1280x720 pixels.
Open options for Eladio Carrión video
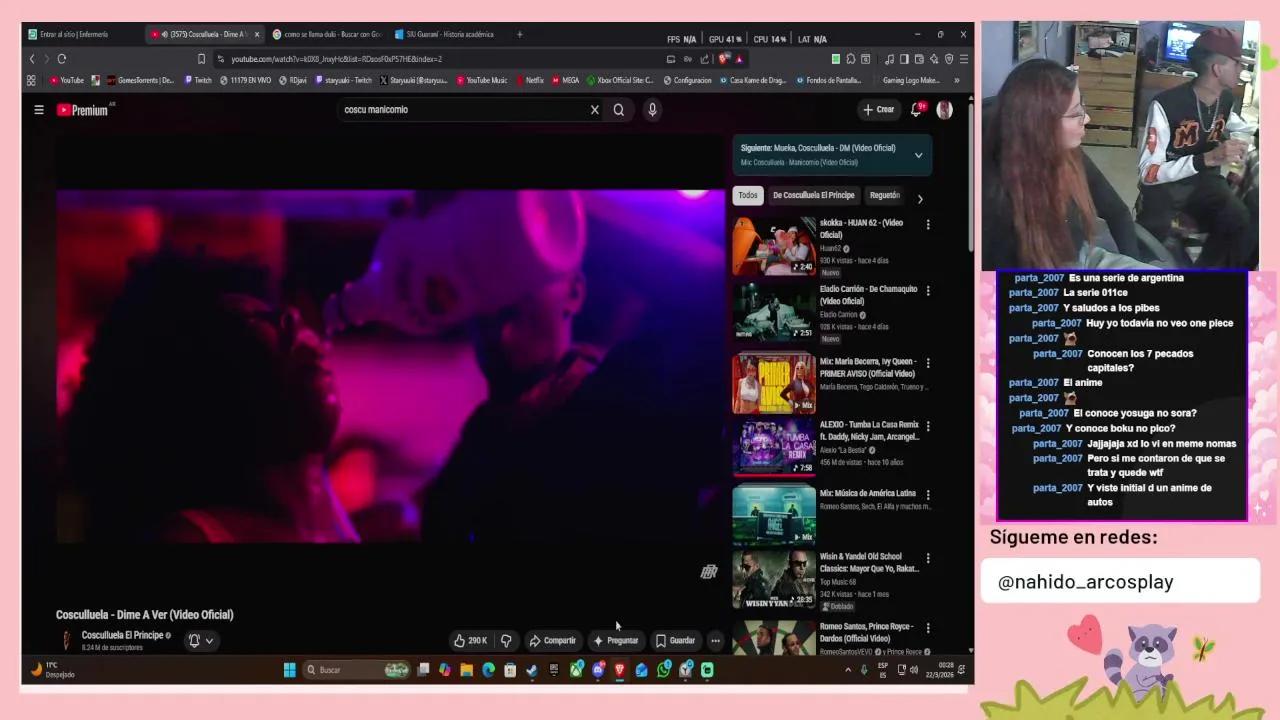click(928, 291)
